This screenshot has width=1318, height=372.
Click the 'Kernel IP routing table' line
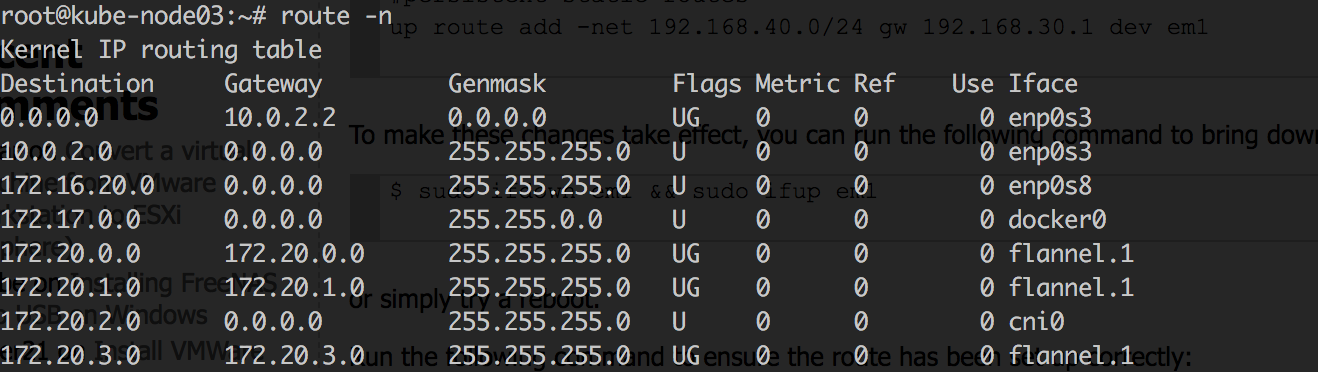coord(162,50)
